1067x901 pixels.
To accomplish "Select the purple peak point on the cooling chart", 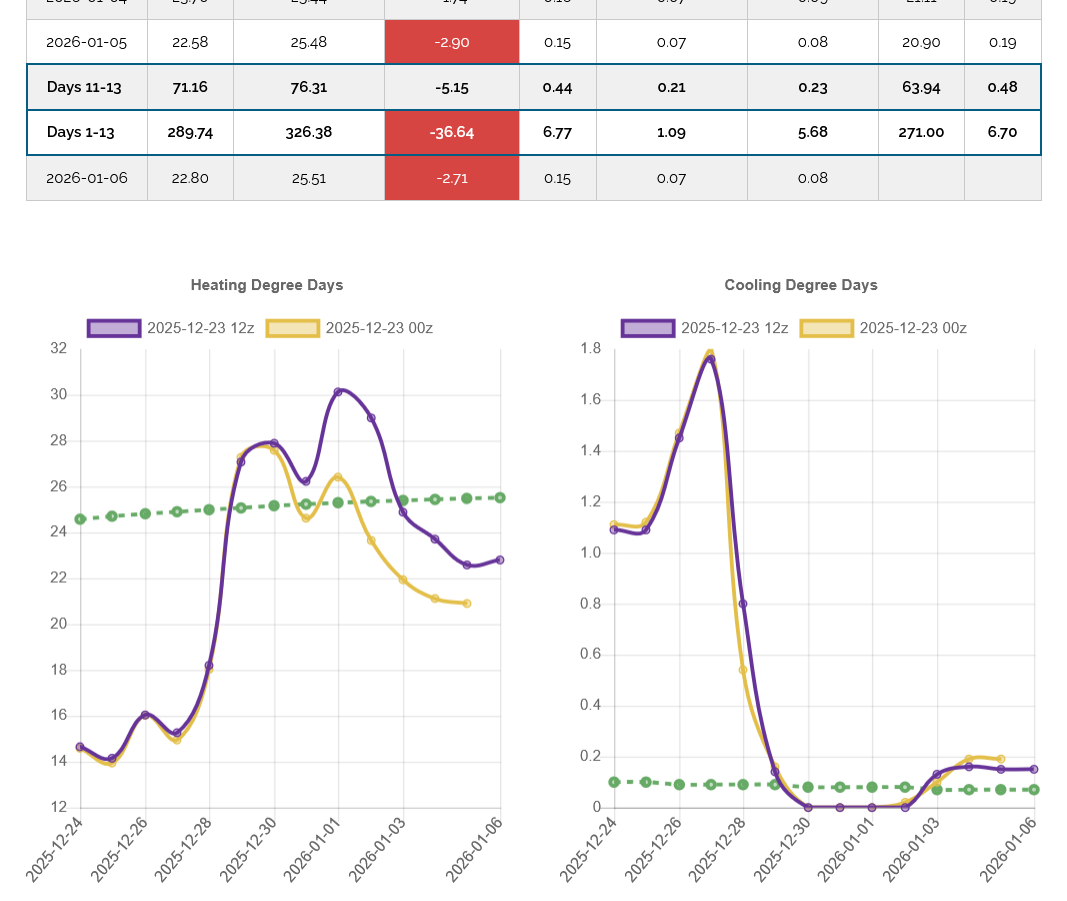I will (710, 359).
